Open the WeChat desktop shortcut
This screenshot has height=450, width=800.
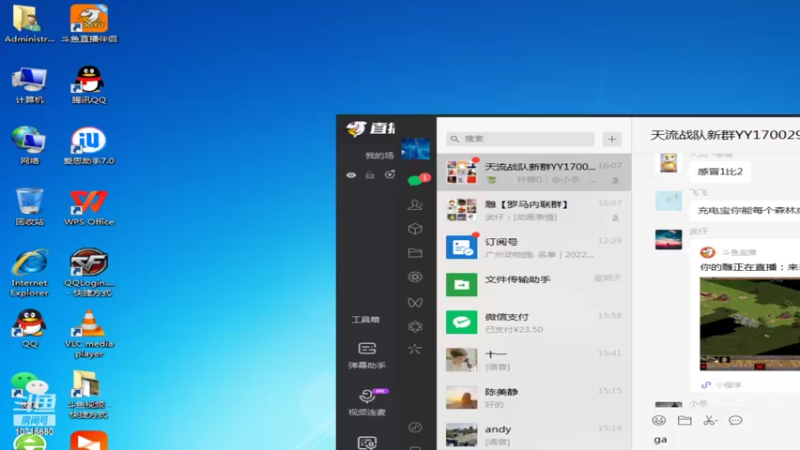[30, 390]
